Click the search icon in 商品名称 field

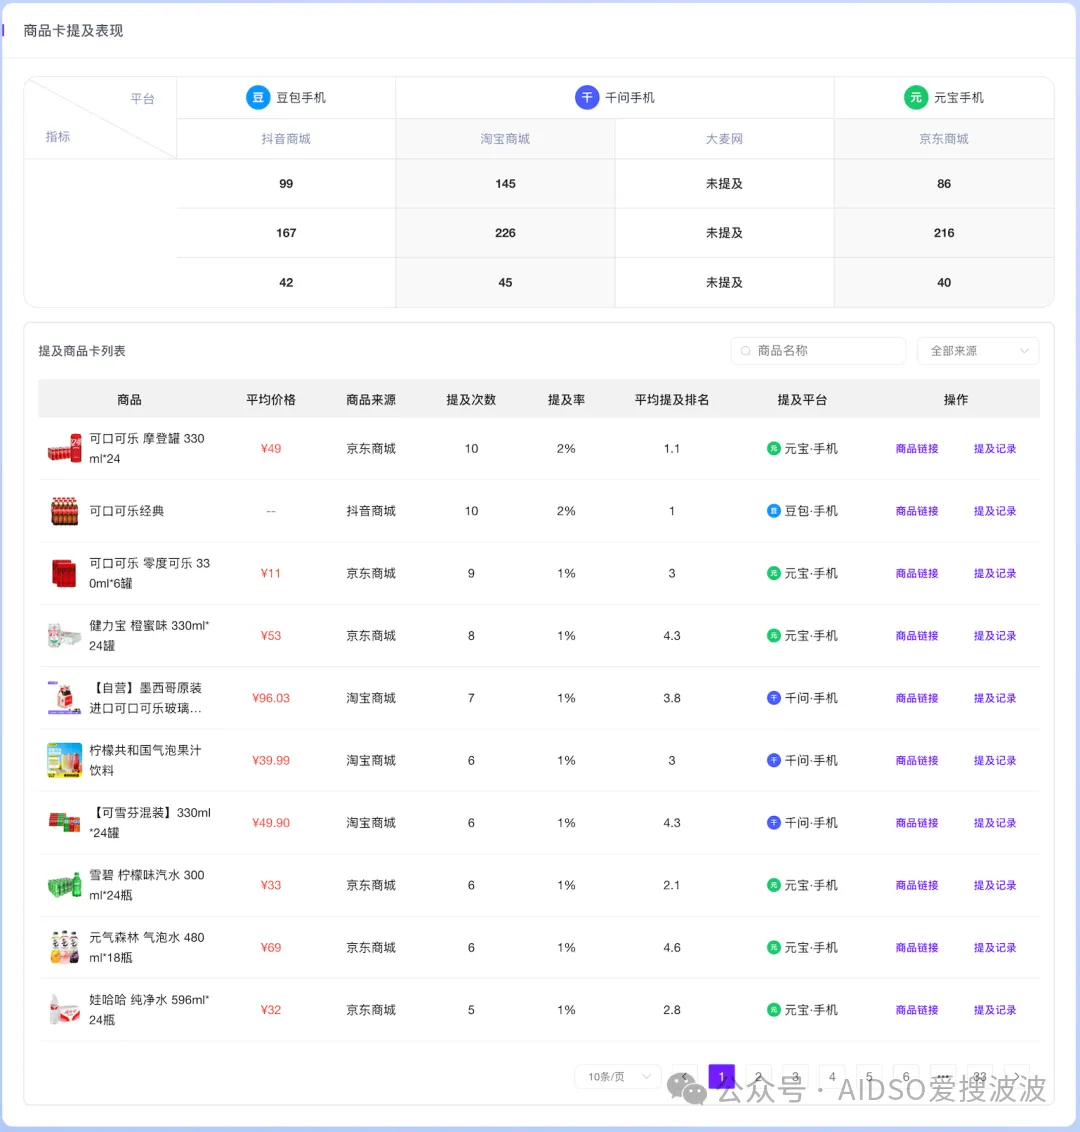(x=746, y=351)
